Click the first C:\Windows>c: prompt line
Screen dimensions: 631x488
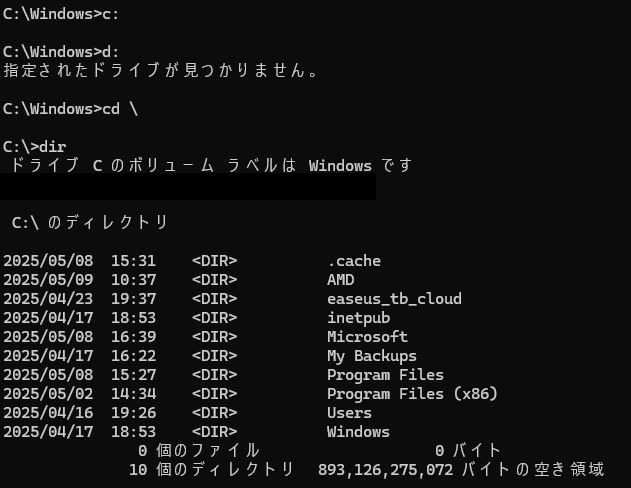[x=61, y=14]
